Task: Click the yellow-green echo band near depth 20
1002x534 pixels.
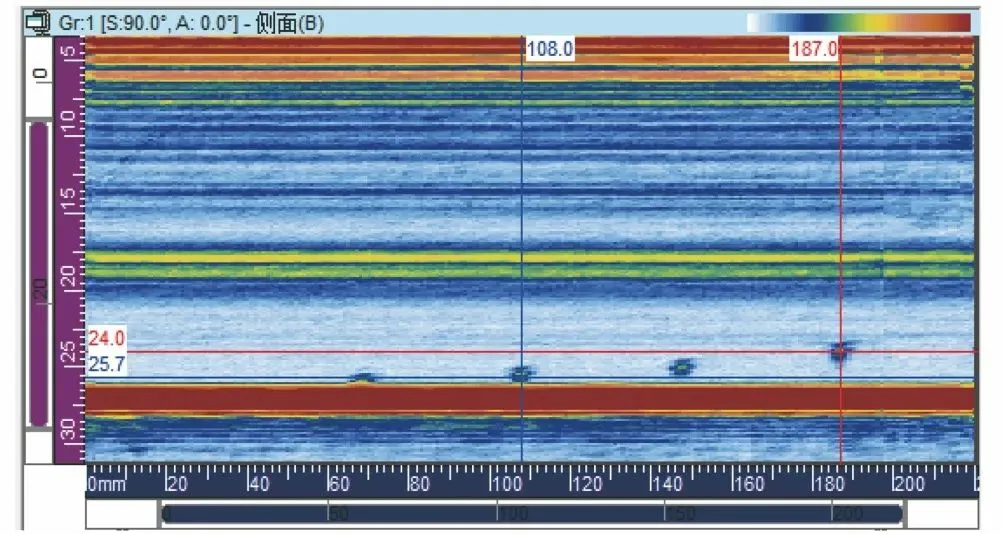Action: [x=530, y=263]
